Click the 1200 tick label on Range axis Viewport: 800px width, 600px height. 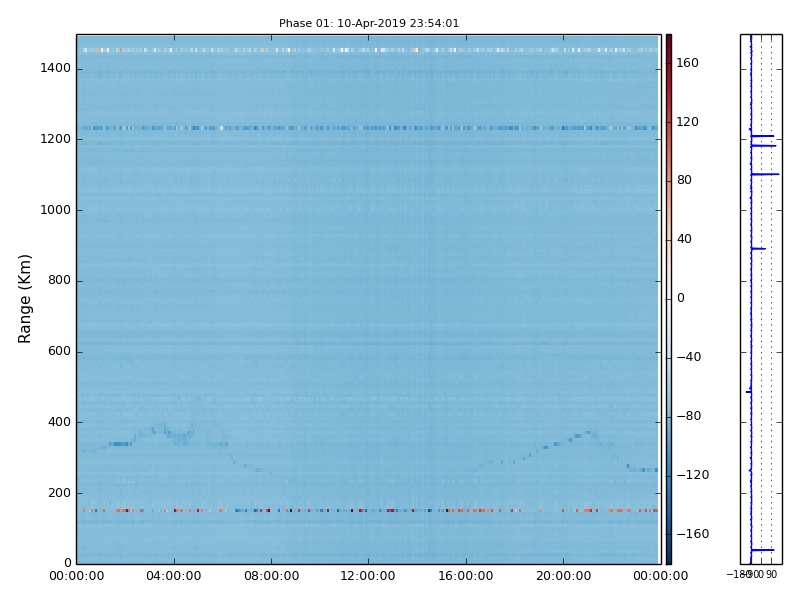[x=56, y=139]
